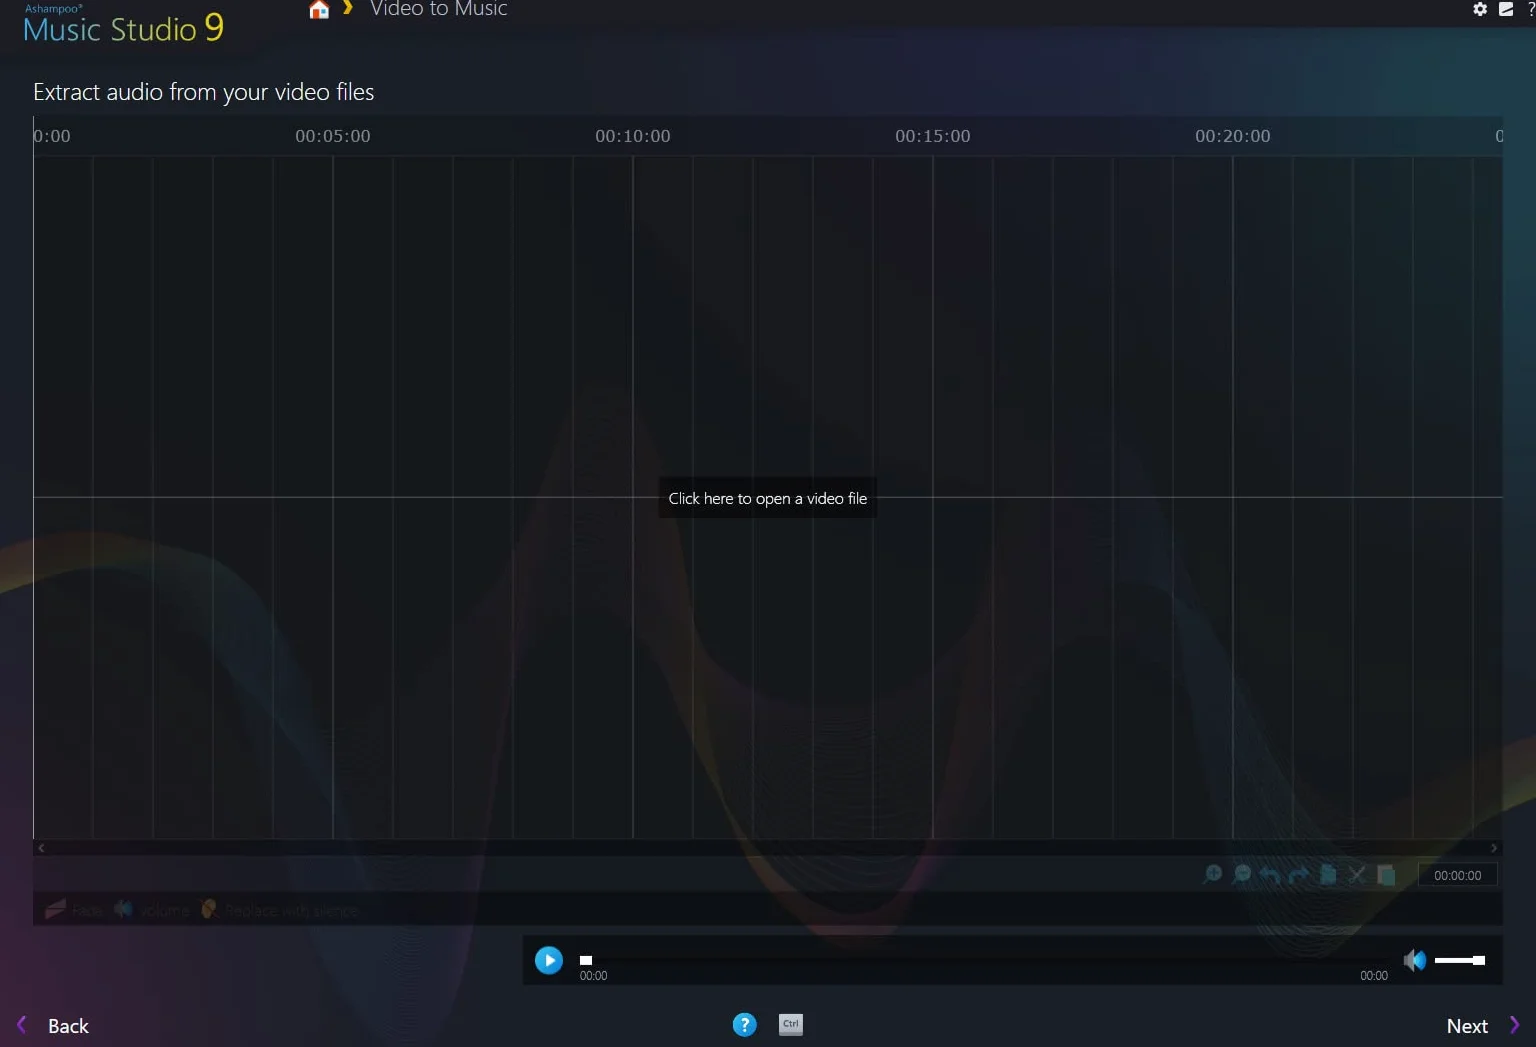This screenshot has width=1536, height=1047.
Task: Click the 00:20:00 timeline marker
Action: 1233,136
